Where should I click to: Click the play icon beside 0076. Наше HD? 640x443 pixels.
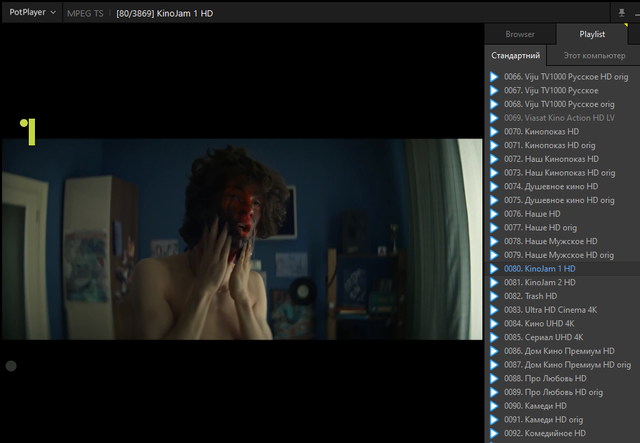494,214
